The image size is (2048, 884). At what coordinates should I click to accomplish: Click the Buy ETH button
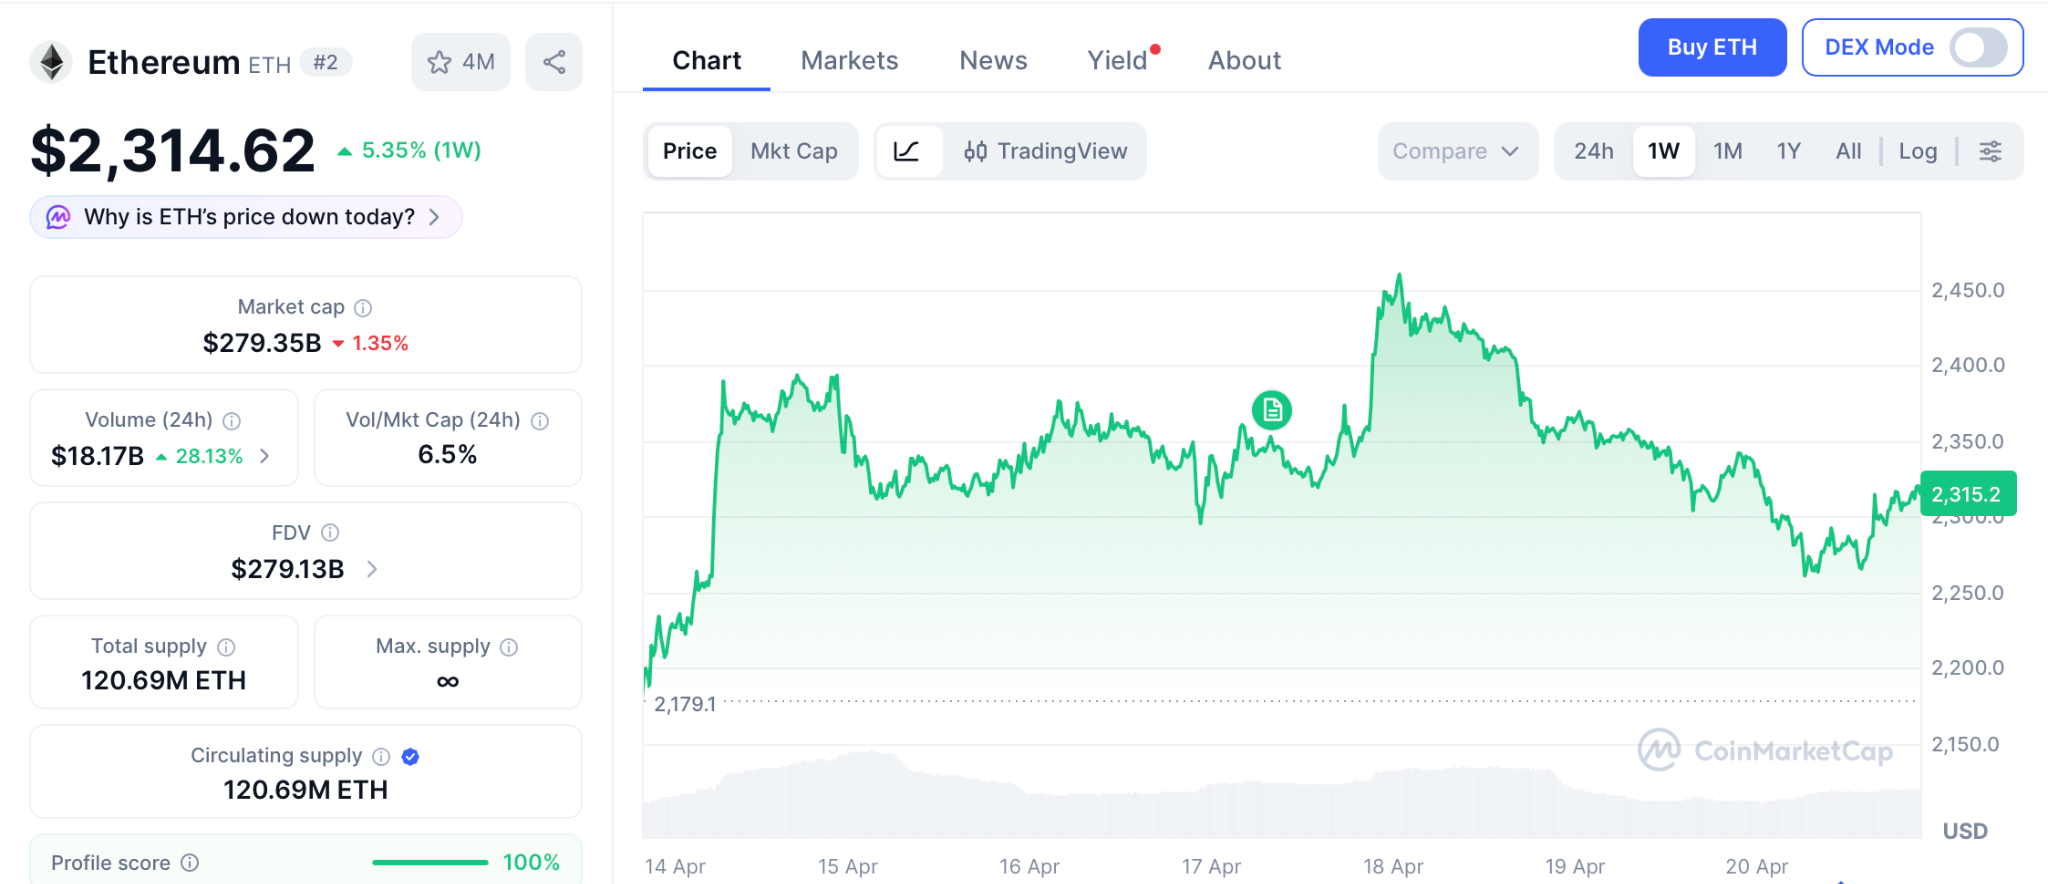click(1711, 47)
